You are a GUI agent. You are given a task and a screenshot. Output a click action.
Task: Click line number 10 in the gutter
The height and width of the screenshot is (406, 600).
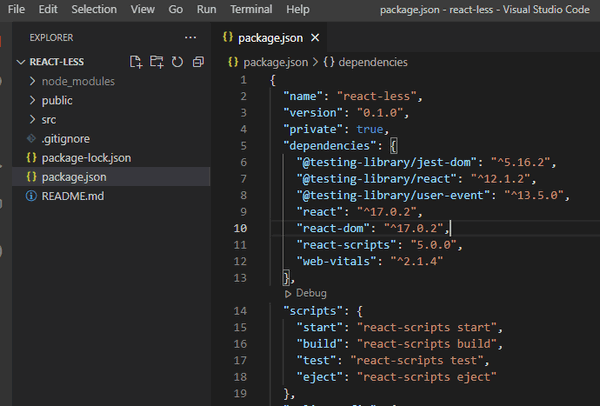pyautogui.click(x=240, y=228)
